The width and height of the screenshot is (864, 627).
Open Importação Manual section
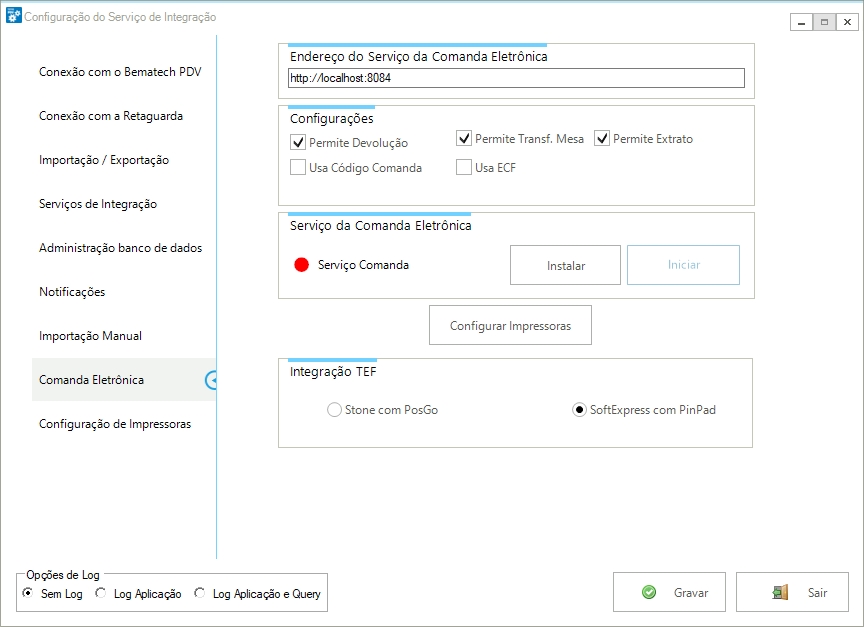[90, 336]
